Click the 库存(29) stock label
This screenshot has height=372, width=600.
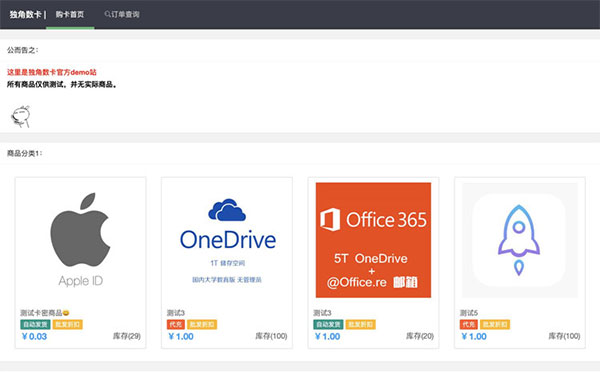pos(127,336)
